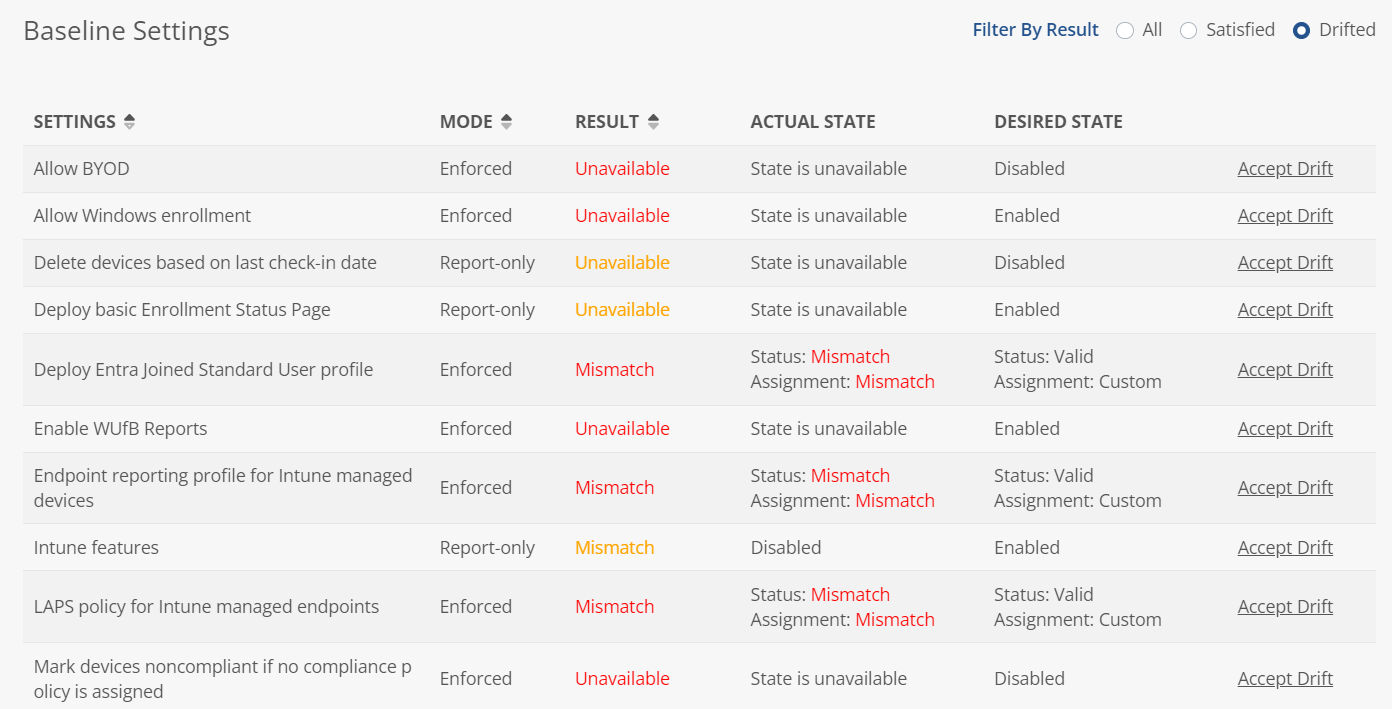Sort by the Settings column arrows
The image size is (1392, 709).
(129, 122)
